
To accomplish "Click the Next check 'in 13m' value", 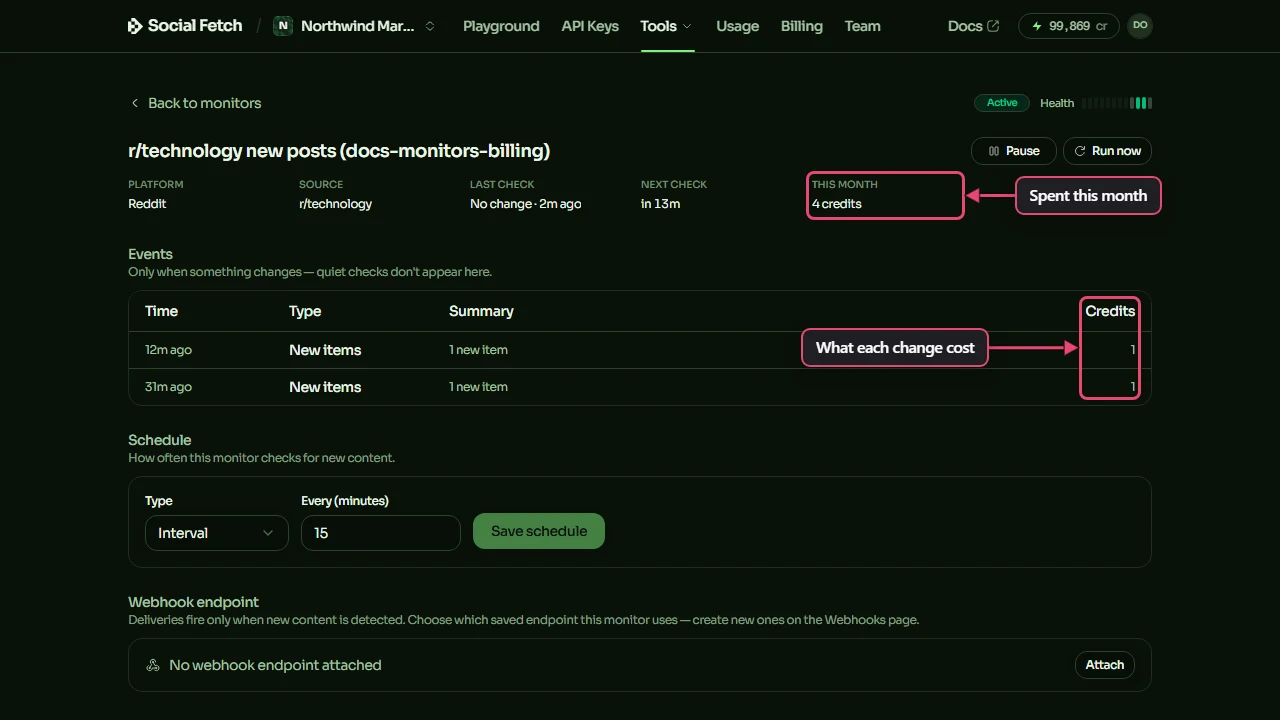I will [x=661, y=204].
